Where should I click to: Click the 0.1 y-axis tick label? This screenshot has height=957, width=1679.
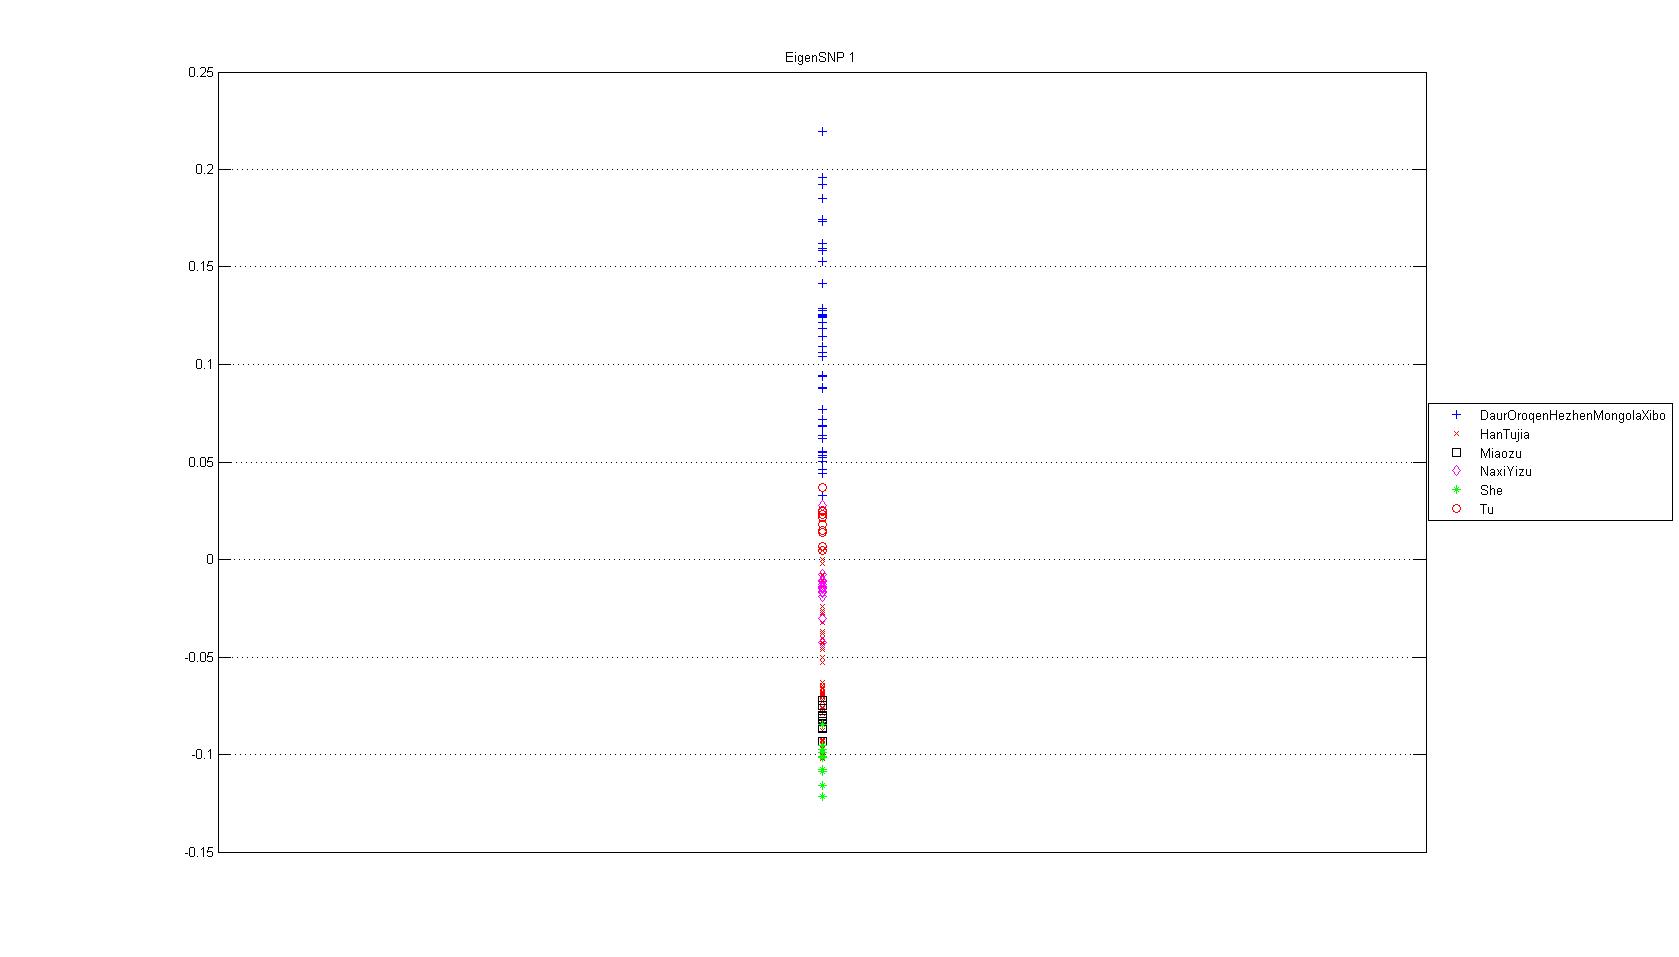pos(204,364)
